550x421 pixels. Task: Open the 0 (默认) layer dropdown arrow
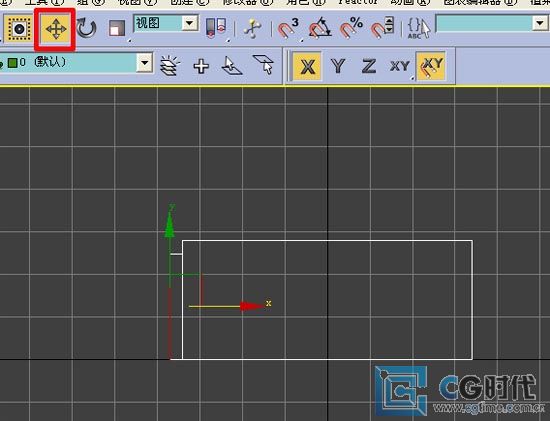click(144, 63)
